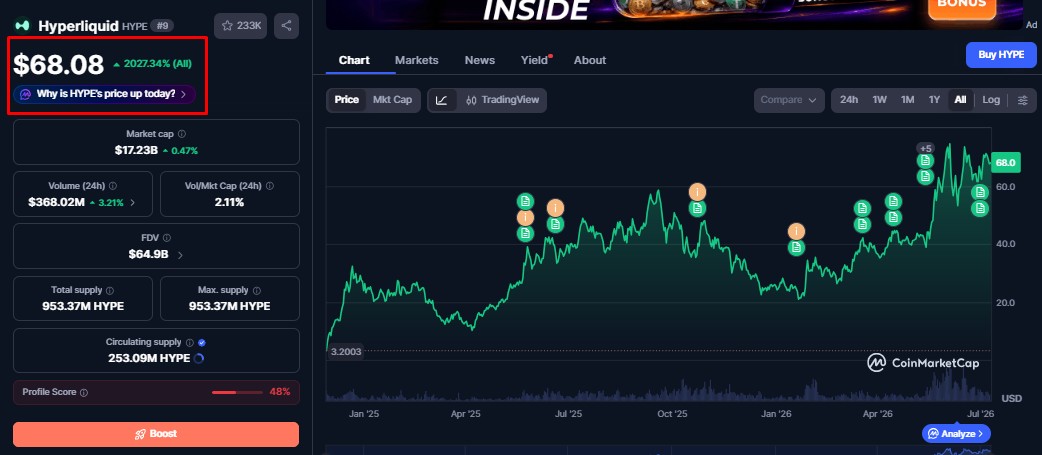Switch to the News tab

pos(480,60)
